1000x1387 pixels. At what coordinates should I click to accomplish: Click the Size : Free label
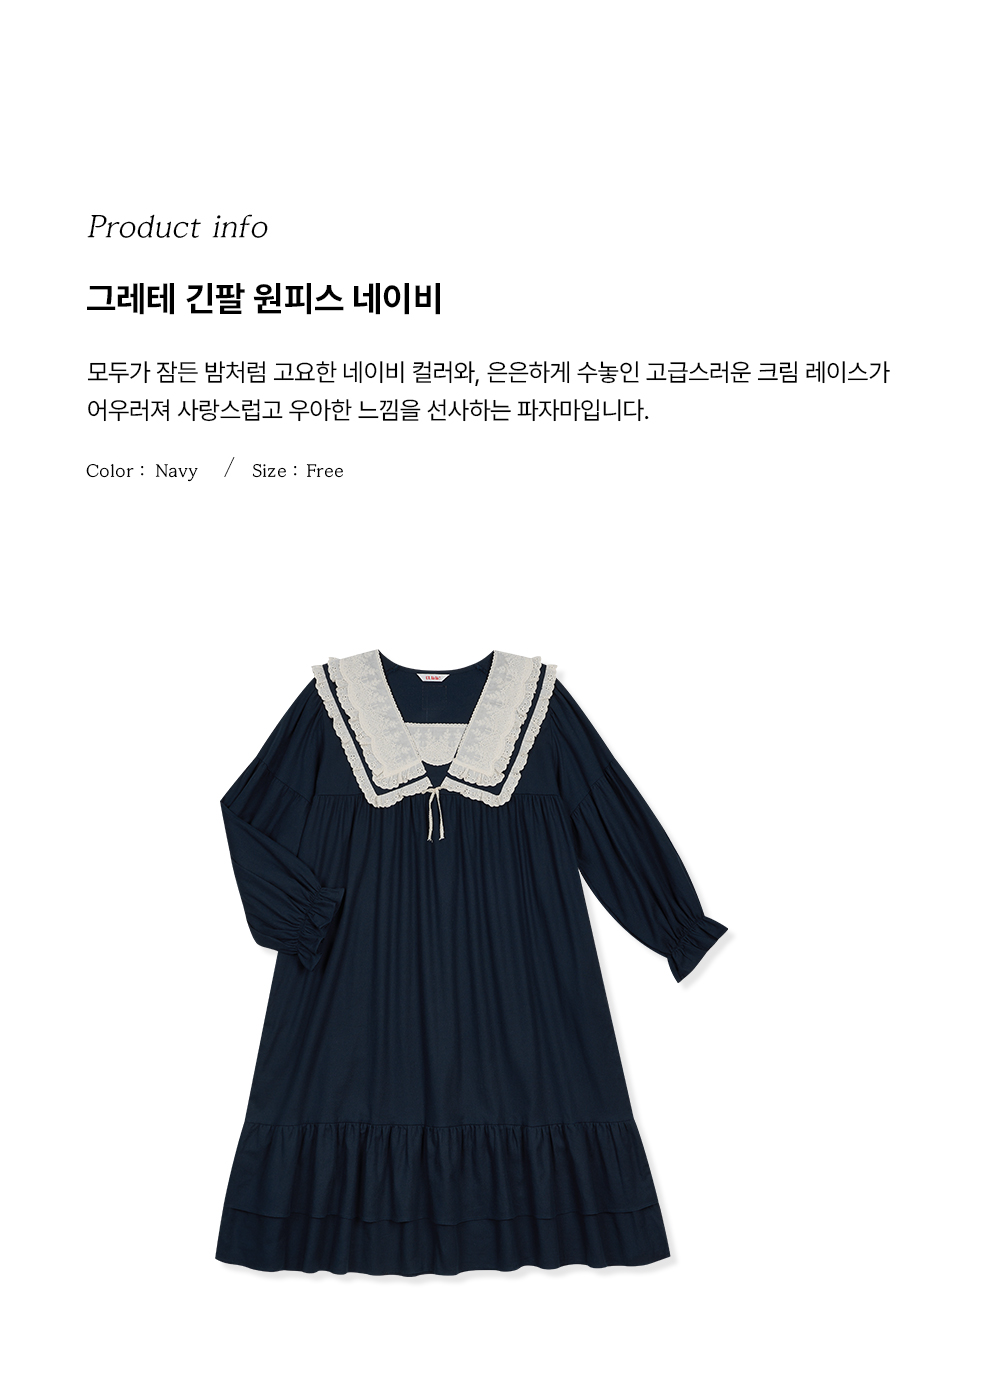298,471
